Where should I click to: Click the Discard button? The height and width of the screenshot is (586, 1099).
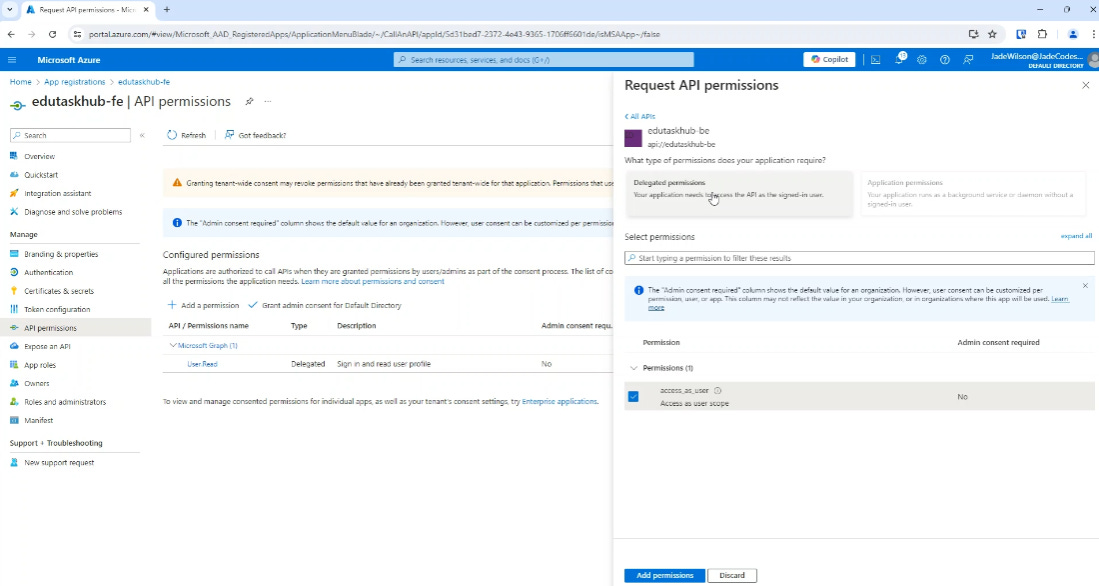pyautogui.click(x=732, y=575)
